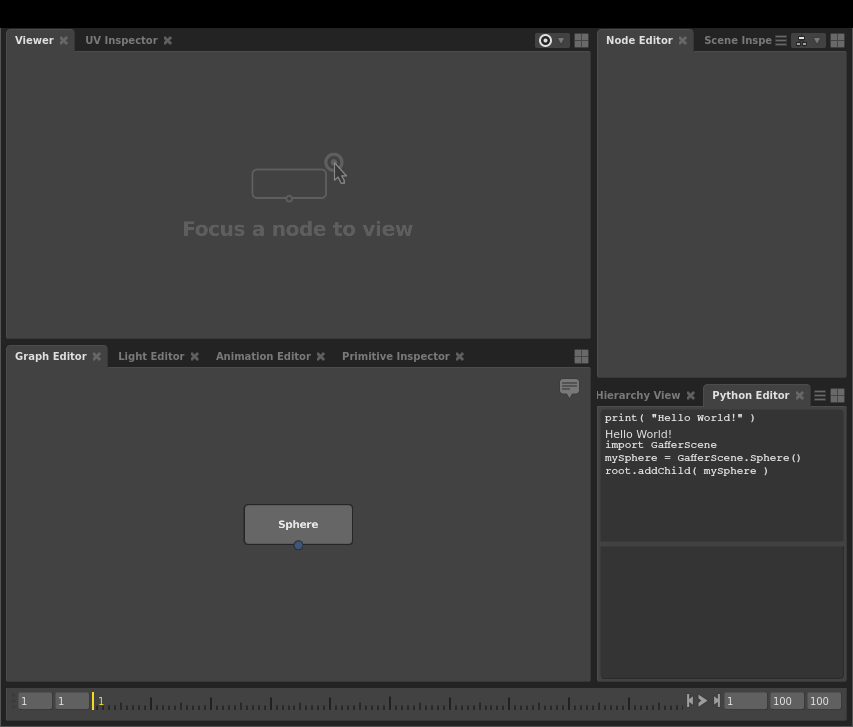Open the Viewer panel layout grid menu
Image resolution: width=853 pixels, height=727 pixels.
coord(581,41)
